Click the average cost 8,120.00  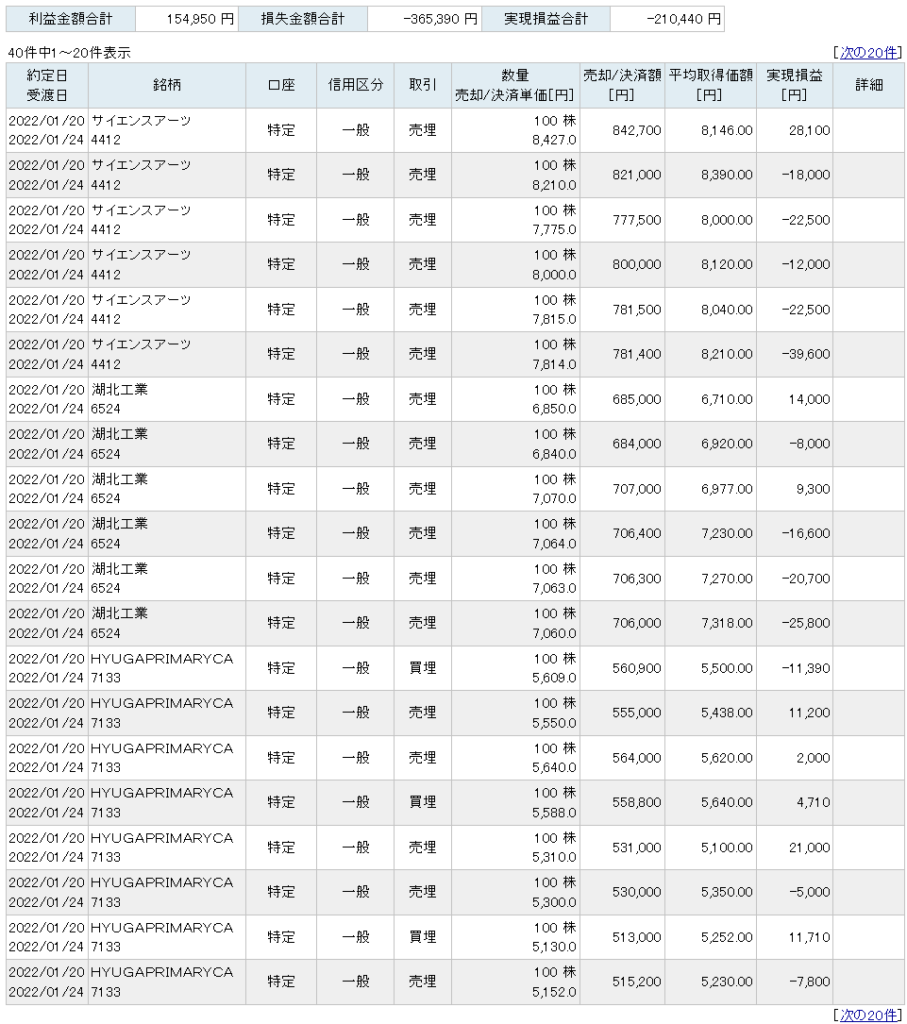click(727, 264)
